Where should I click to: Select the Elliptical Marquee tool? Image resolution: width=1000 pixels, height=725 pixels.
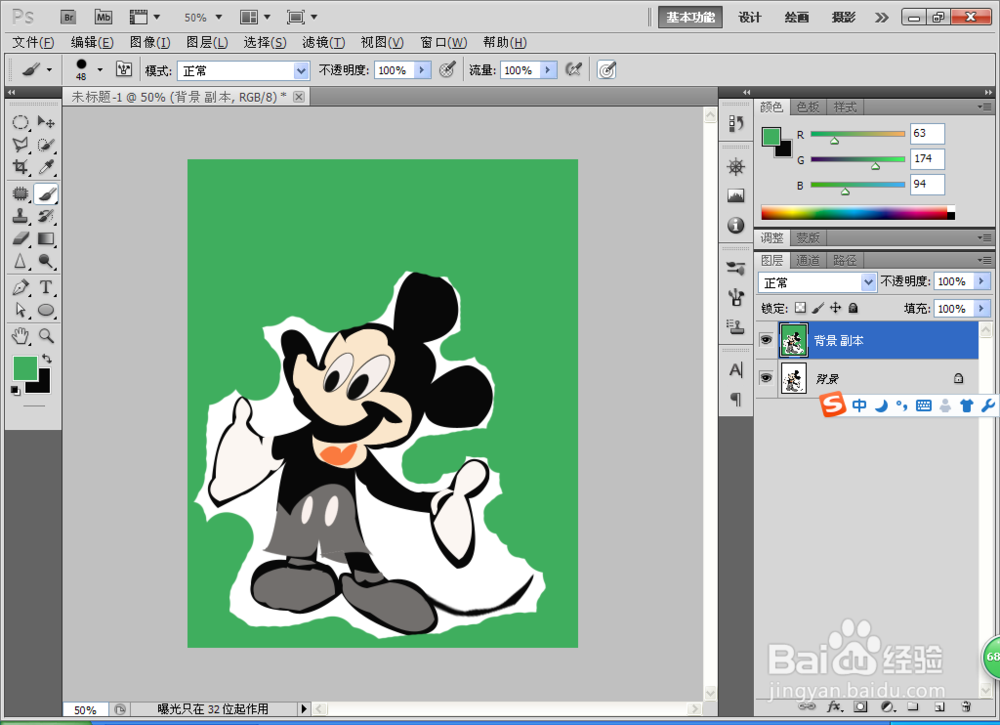click(x=20, y=122)
